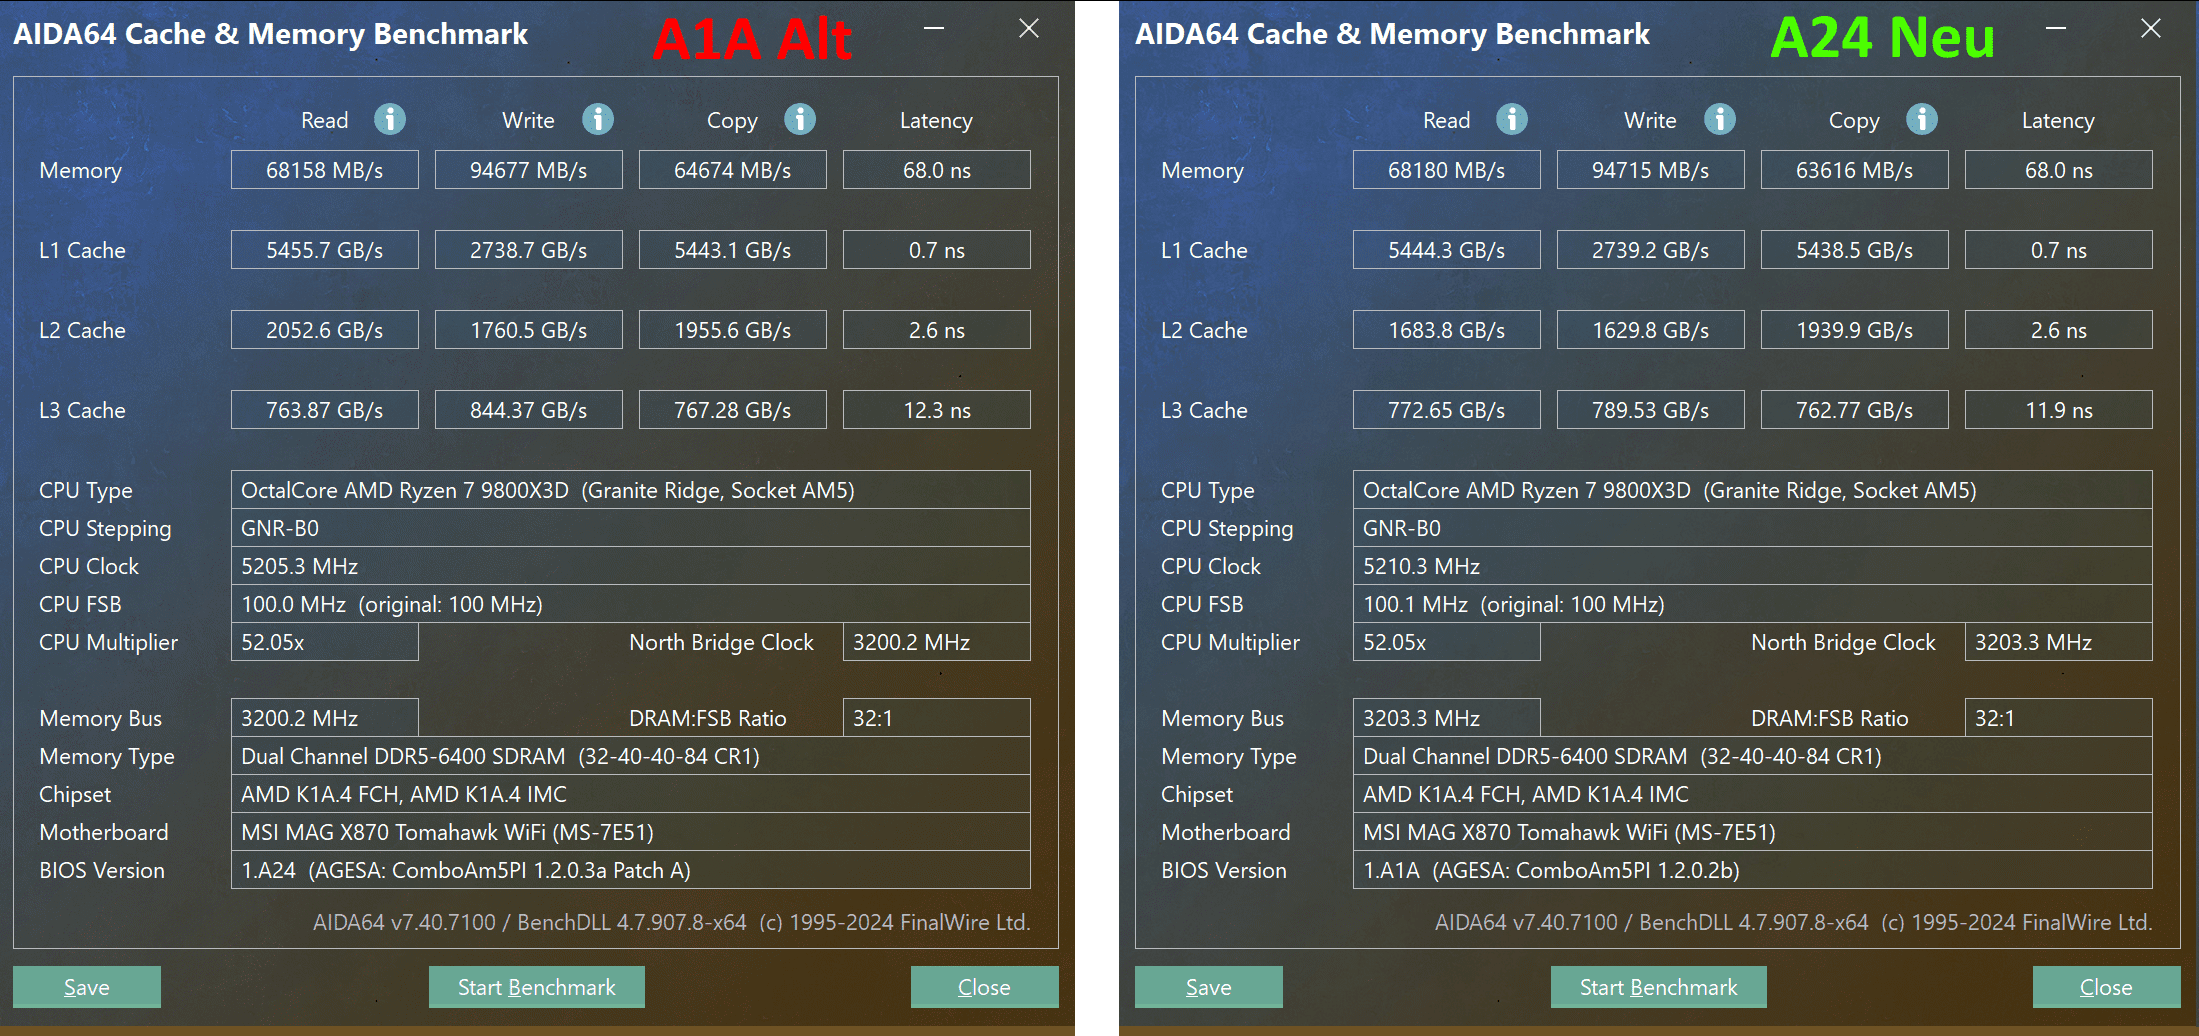Select Memory copy value 63616 MB/s
2199x1036 pixels.
pyautogui.click(x=1855, y=170)
